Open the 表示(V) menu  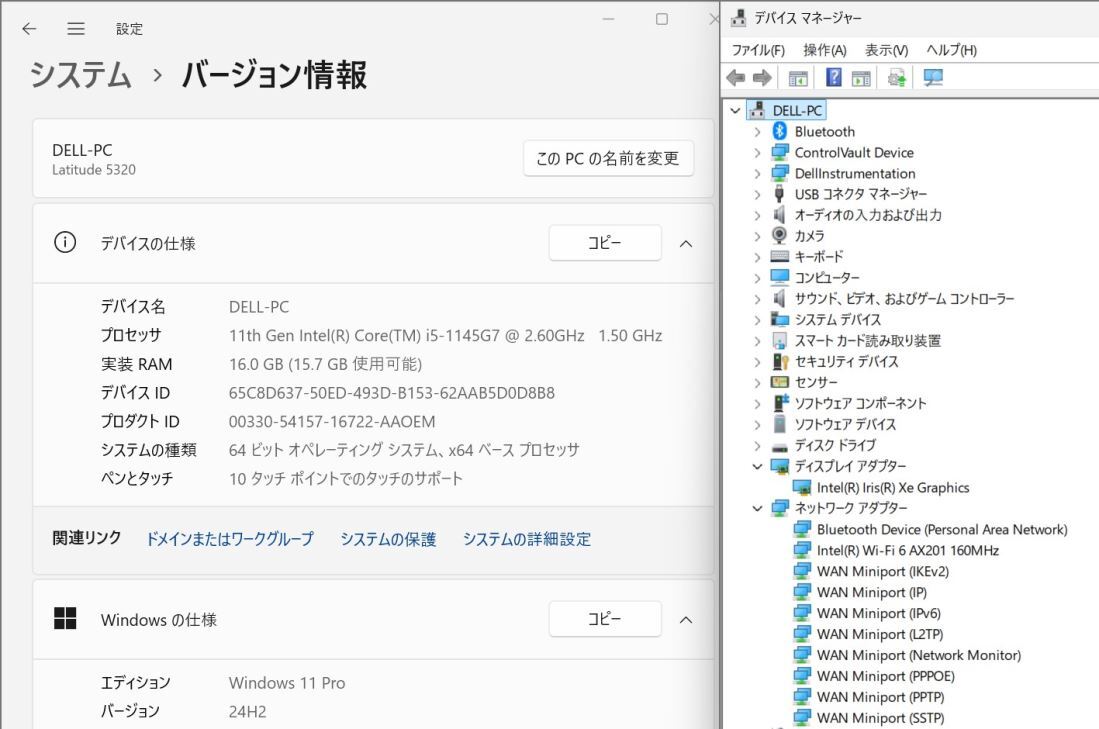click(x=886, y=50)
